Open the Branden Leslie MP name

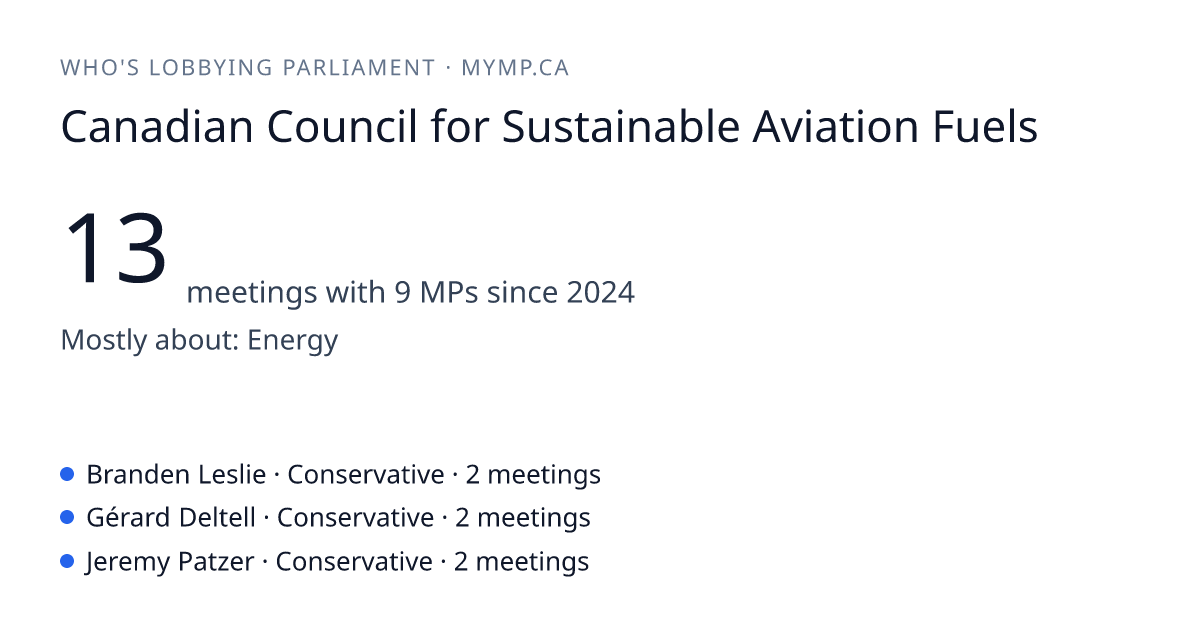176,474
